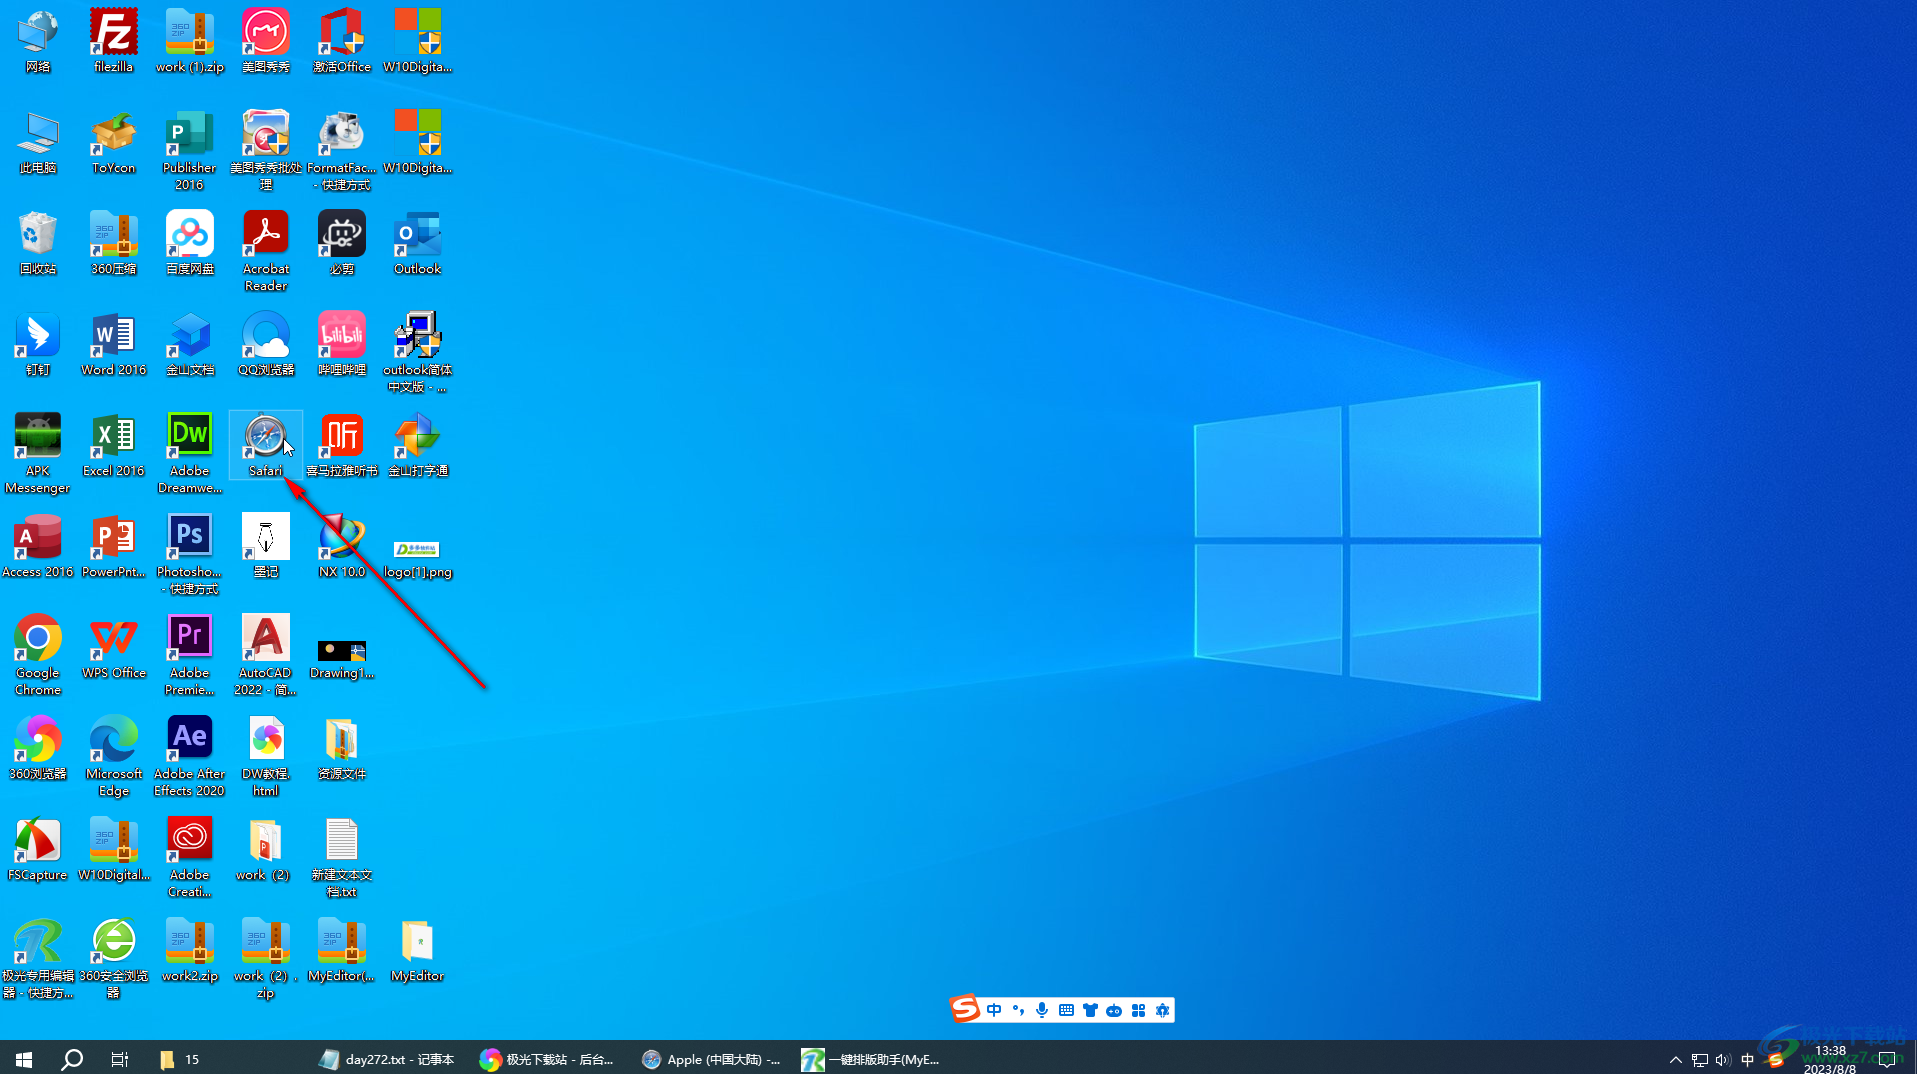The width and height of the screenshot is (1917, 1074).
Task: Toggle Chinese/English mode on Sogou bar
Action: [x=994, y=1010]
